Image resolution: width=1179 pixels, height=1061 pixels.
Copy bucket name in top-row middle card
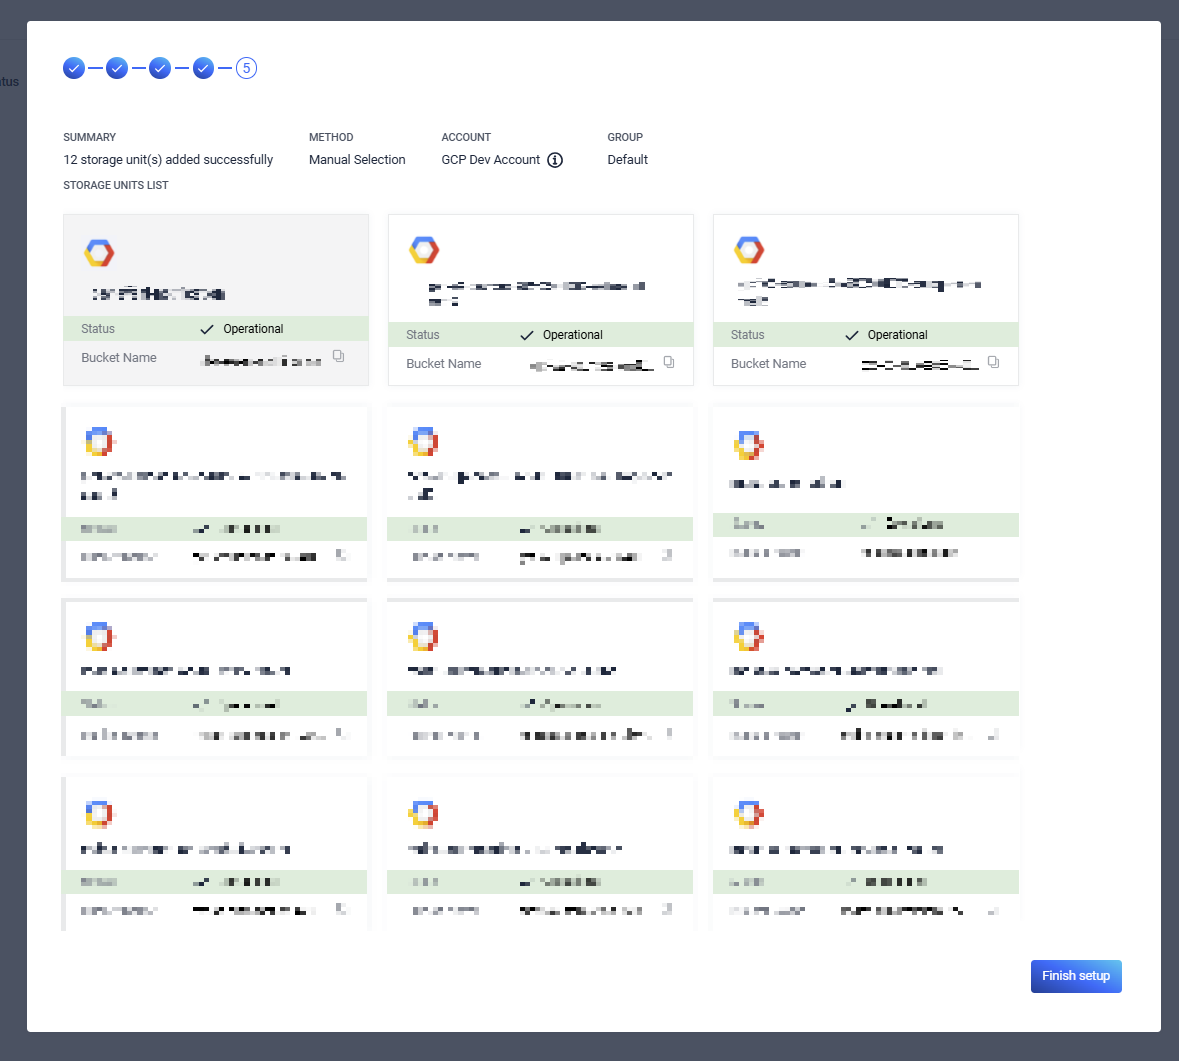(x=669, y=362)
